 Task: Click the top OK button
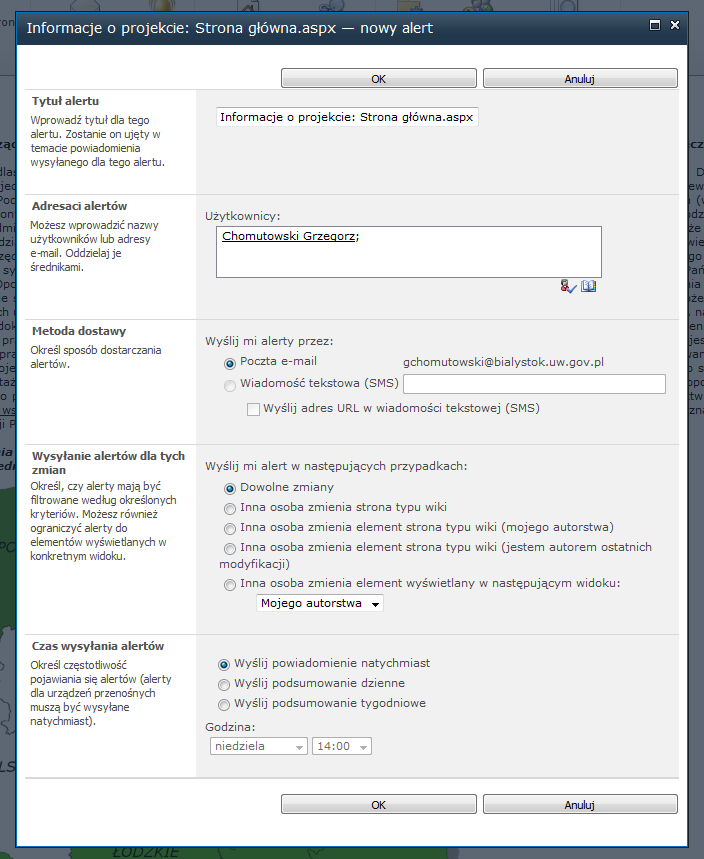[x=379, y=78]
